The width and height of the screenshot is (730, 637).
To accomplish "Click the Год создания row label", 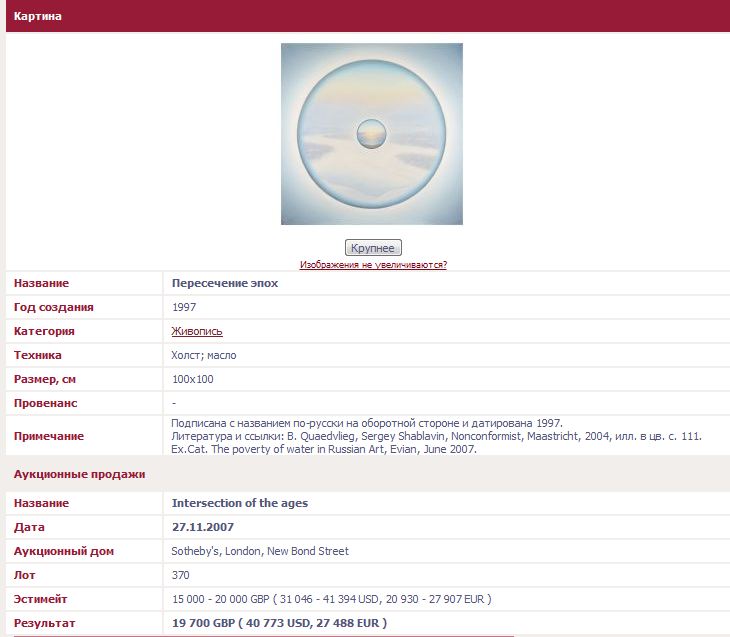I will 53,307.
